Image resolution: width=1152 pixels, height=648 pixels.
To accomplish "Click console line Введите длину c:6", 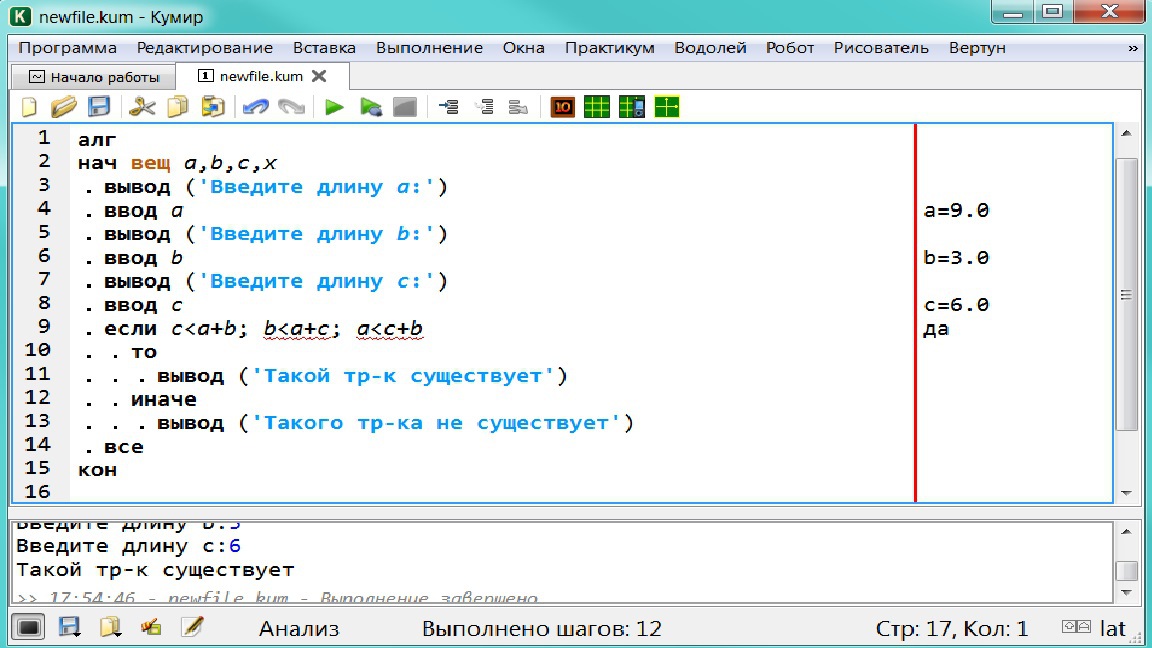I will tap(128, 546).
